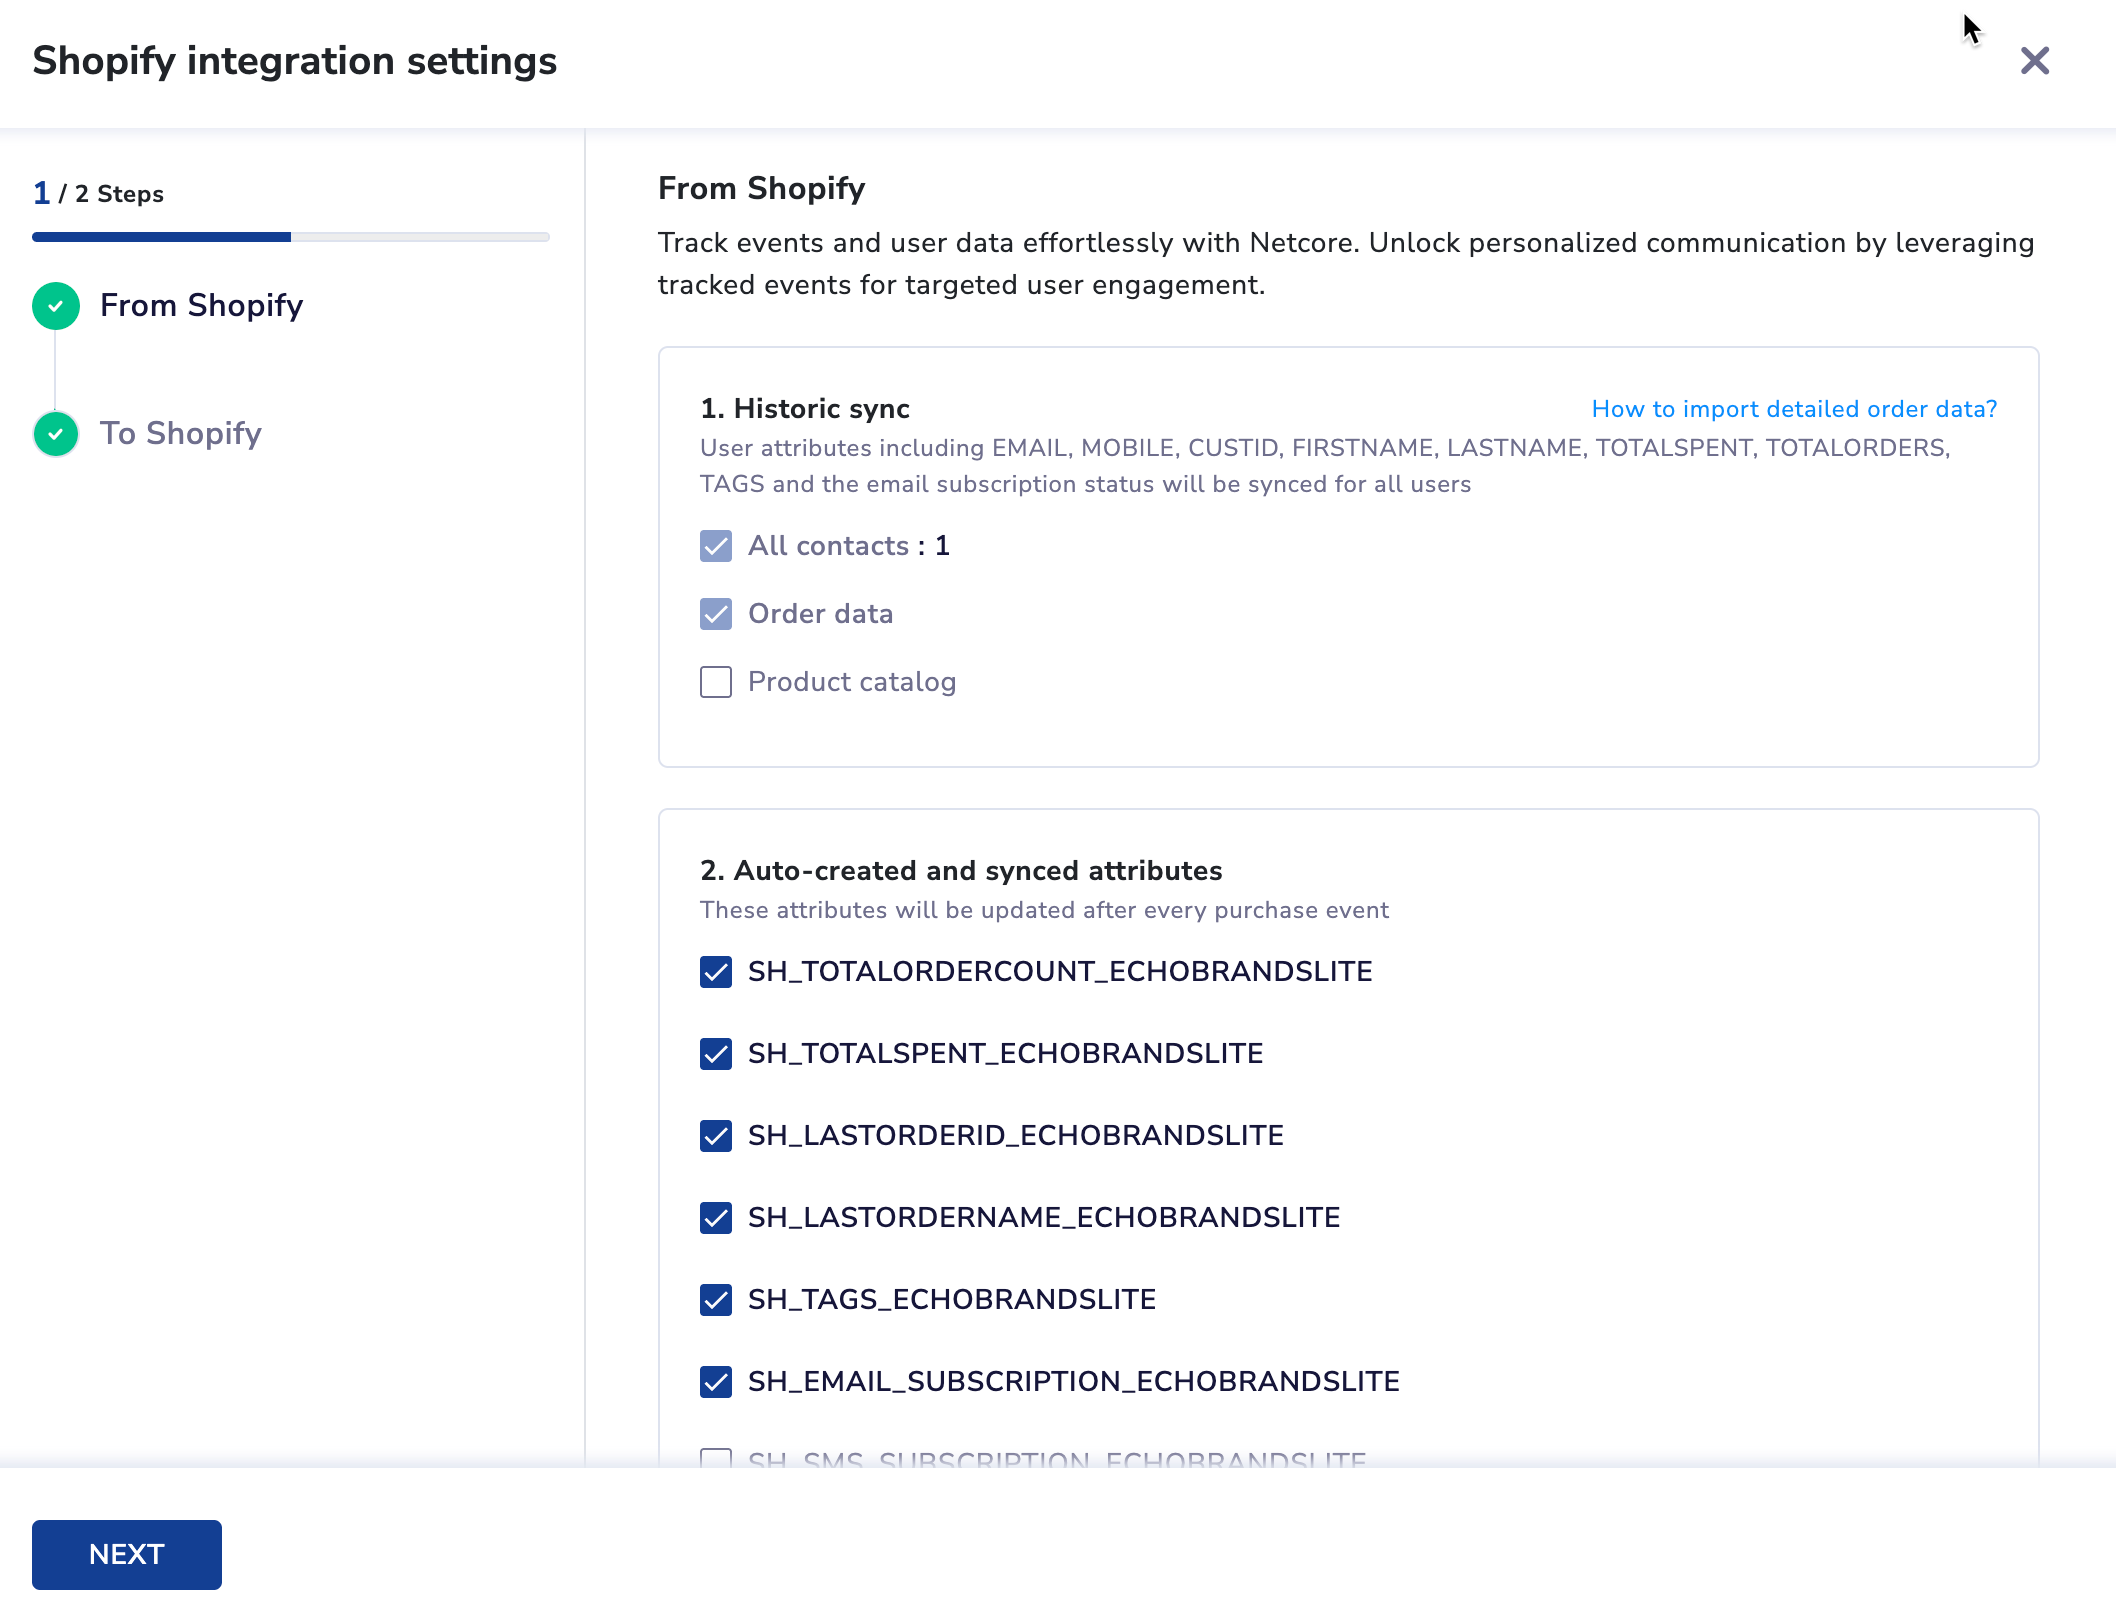
Task: Open the To Shopify step
Action: click(x=180, y=434)
